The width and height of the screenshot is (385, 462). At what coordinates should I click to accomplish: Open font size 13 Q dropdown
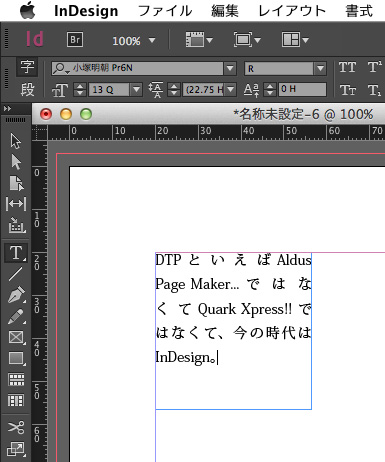(x=136, y=90)
